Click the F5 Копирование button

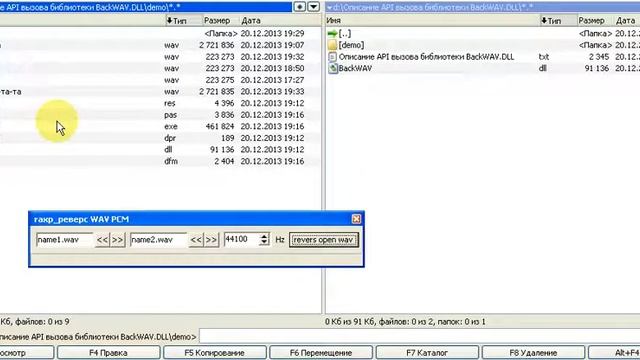214,353
